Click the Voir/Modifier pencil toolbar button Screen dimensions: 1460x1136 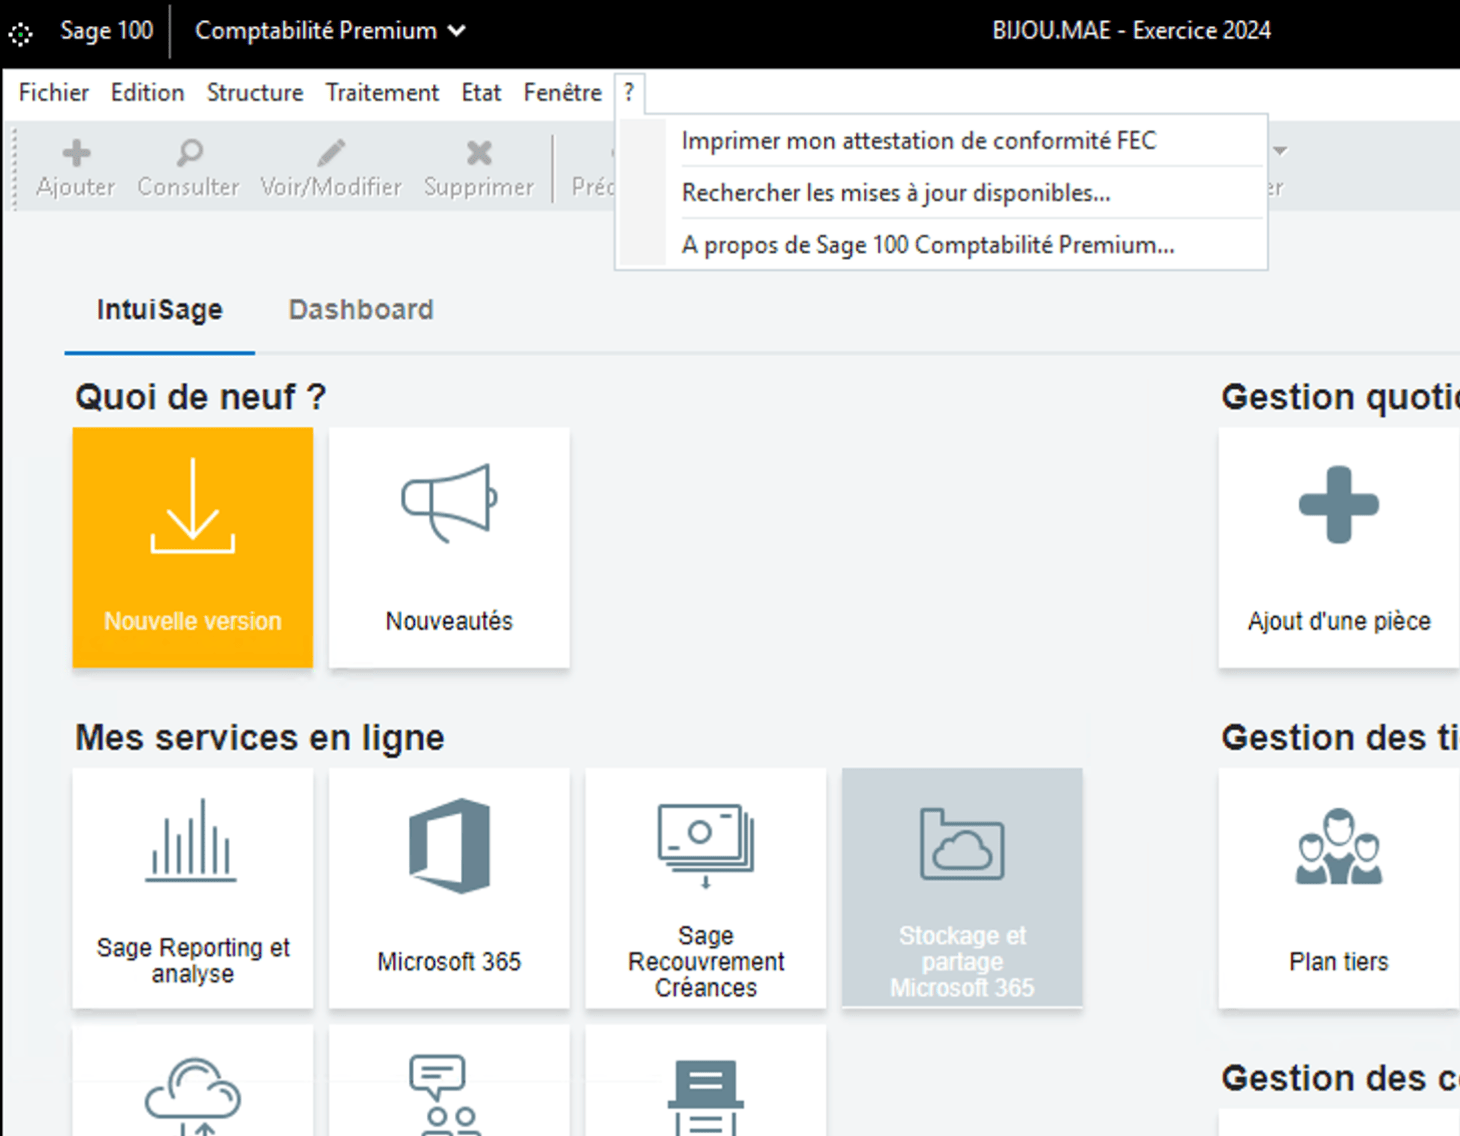coord(331,168)
